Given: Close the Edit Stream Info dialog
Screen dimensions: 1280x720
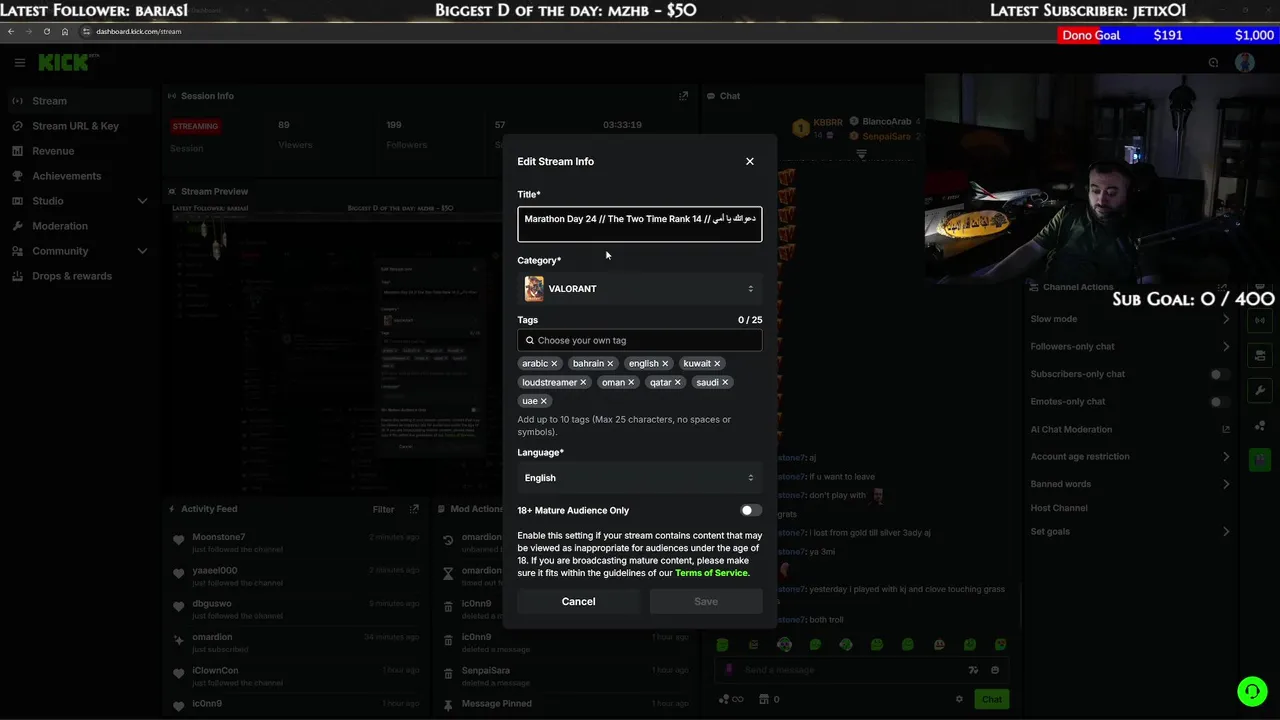Looking at the screenshot, I should [750, 161].
